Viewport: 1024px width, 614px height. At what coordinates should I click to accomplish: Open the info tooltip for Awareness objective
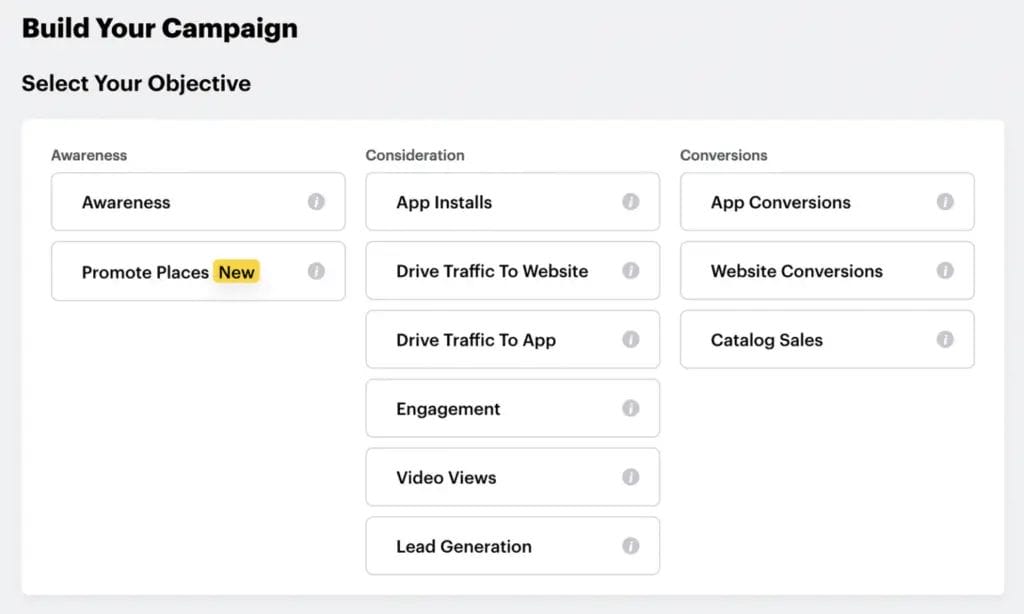point(317,201)
